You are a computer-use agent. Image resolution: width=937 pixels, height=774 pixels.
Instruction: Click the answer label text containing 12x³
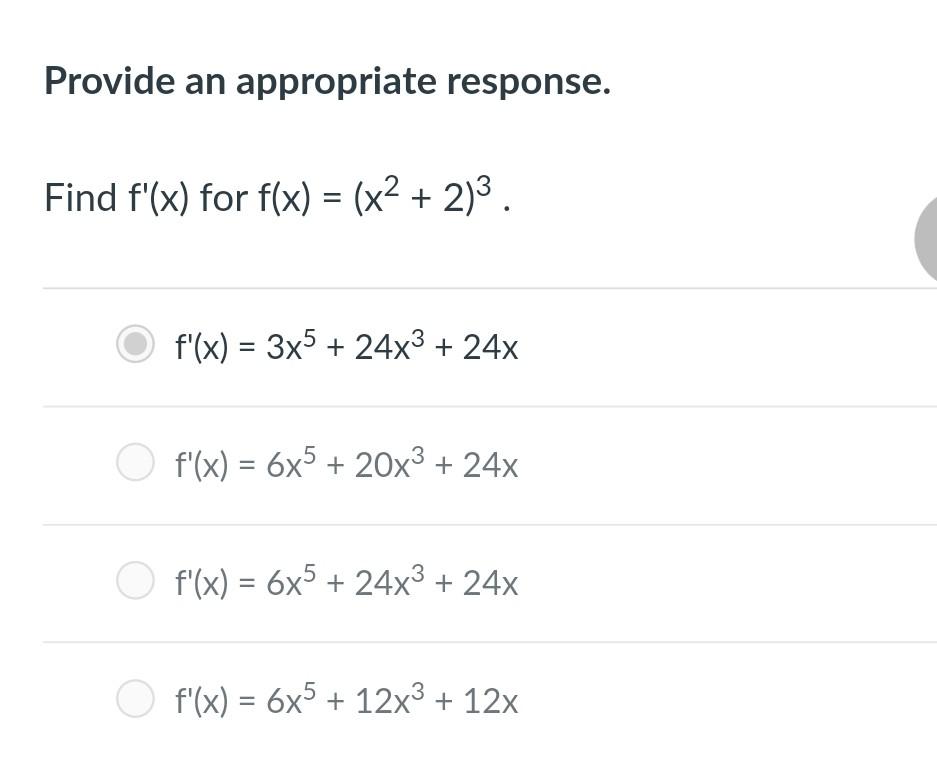click(347, 700)
